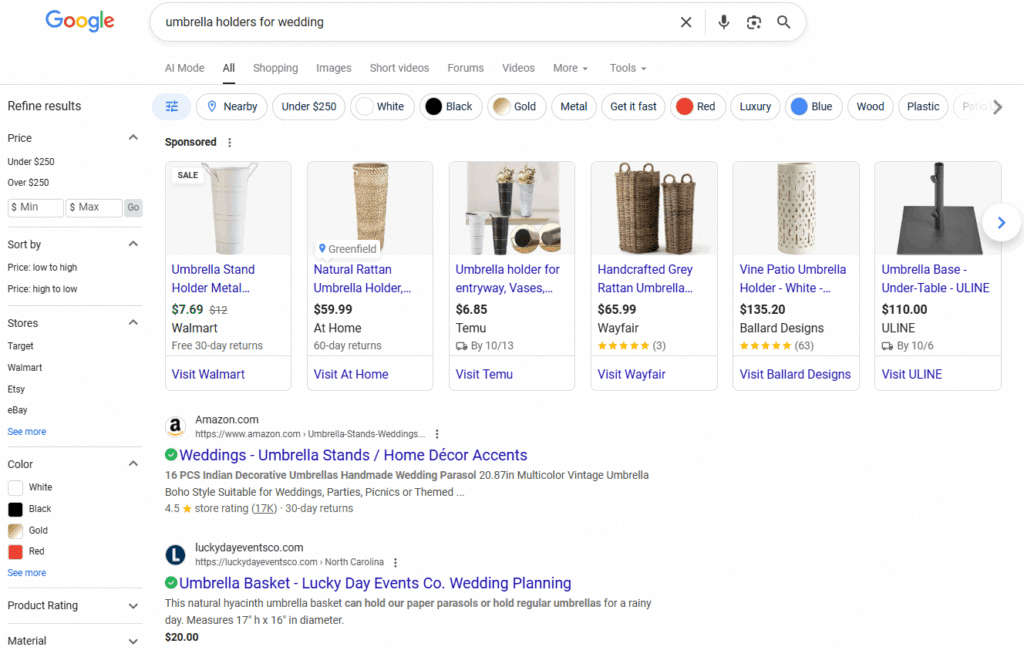Clear the search query with the X icon
This screenshot has height=657, width=1024.
pyautogui.click(x=686, y=21)
